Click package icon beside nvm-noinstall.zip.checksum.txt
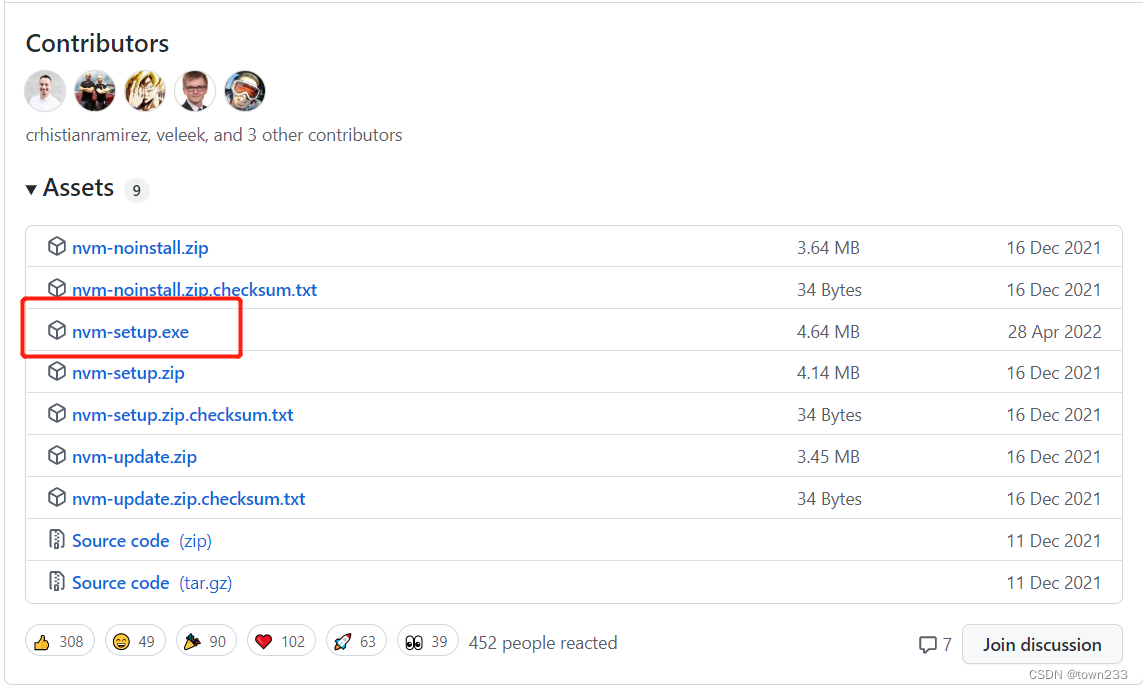Screen dimensions: 1143x689 [57, 289]
